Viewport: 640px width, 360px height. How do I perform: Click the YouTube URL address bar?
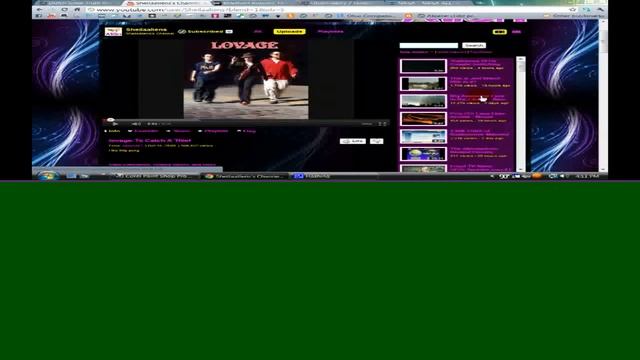pos(327,9)
